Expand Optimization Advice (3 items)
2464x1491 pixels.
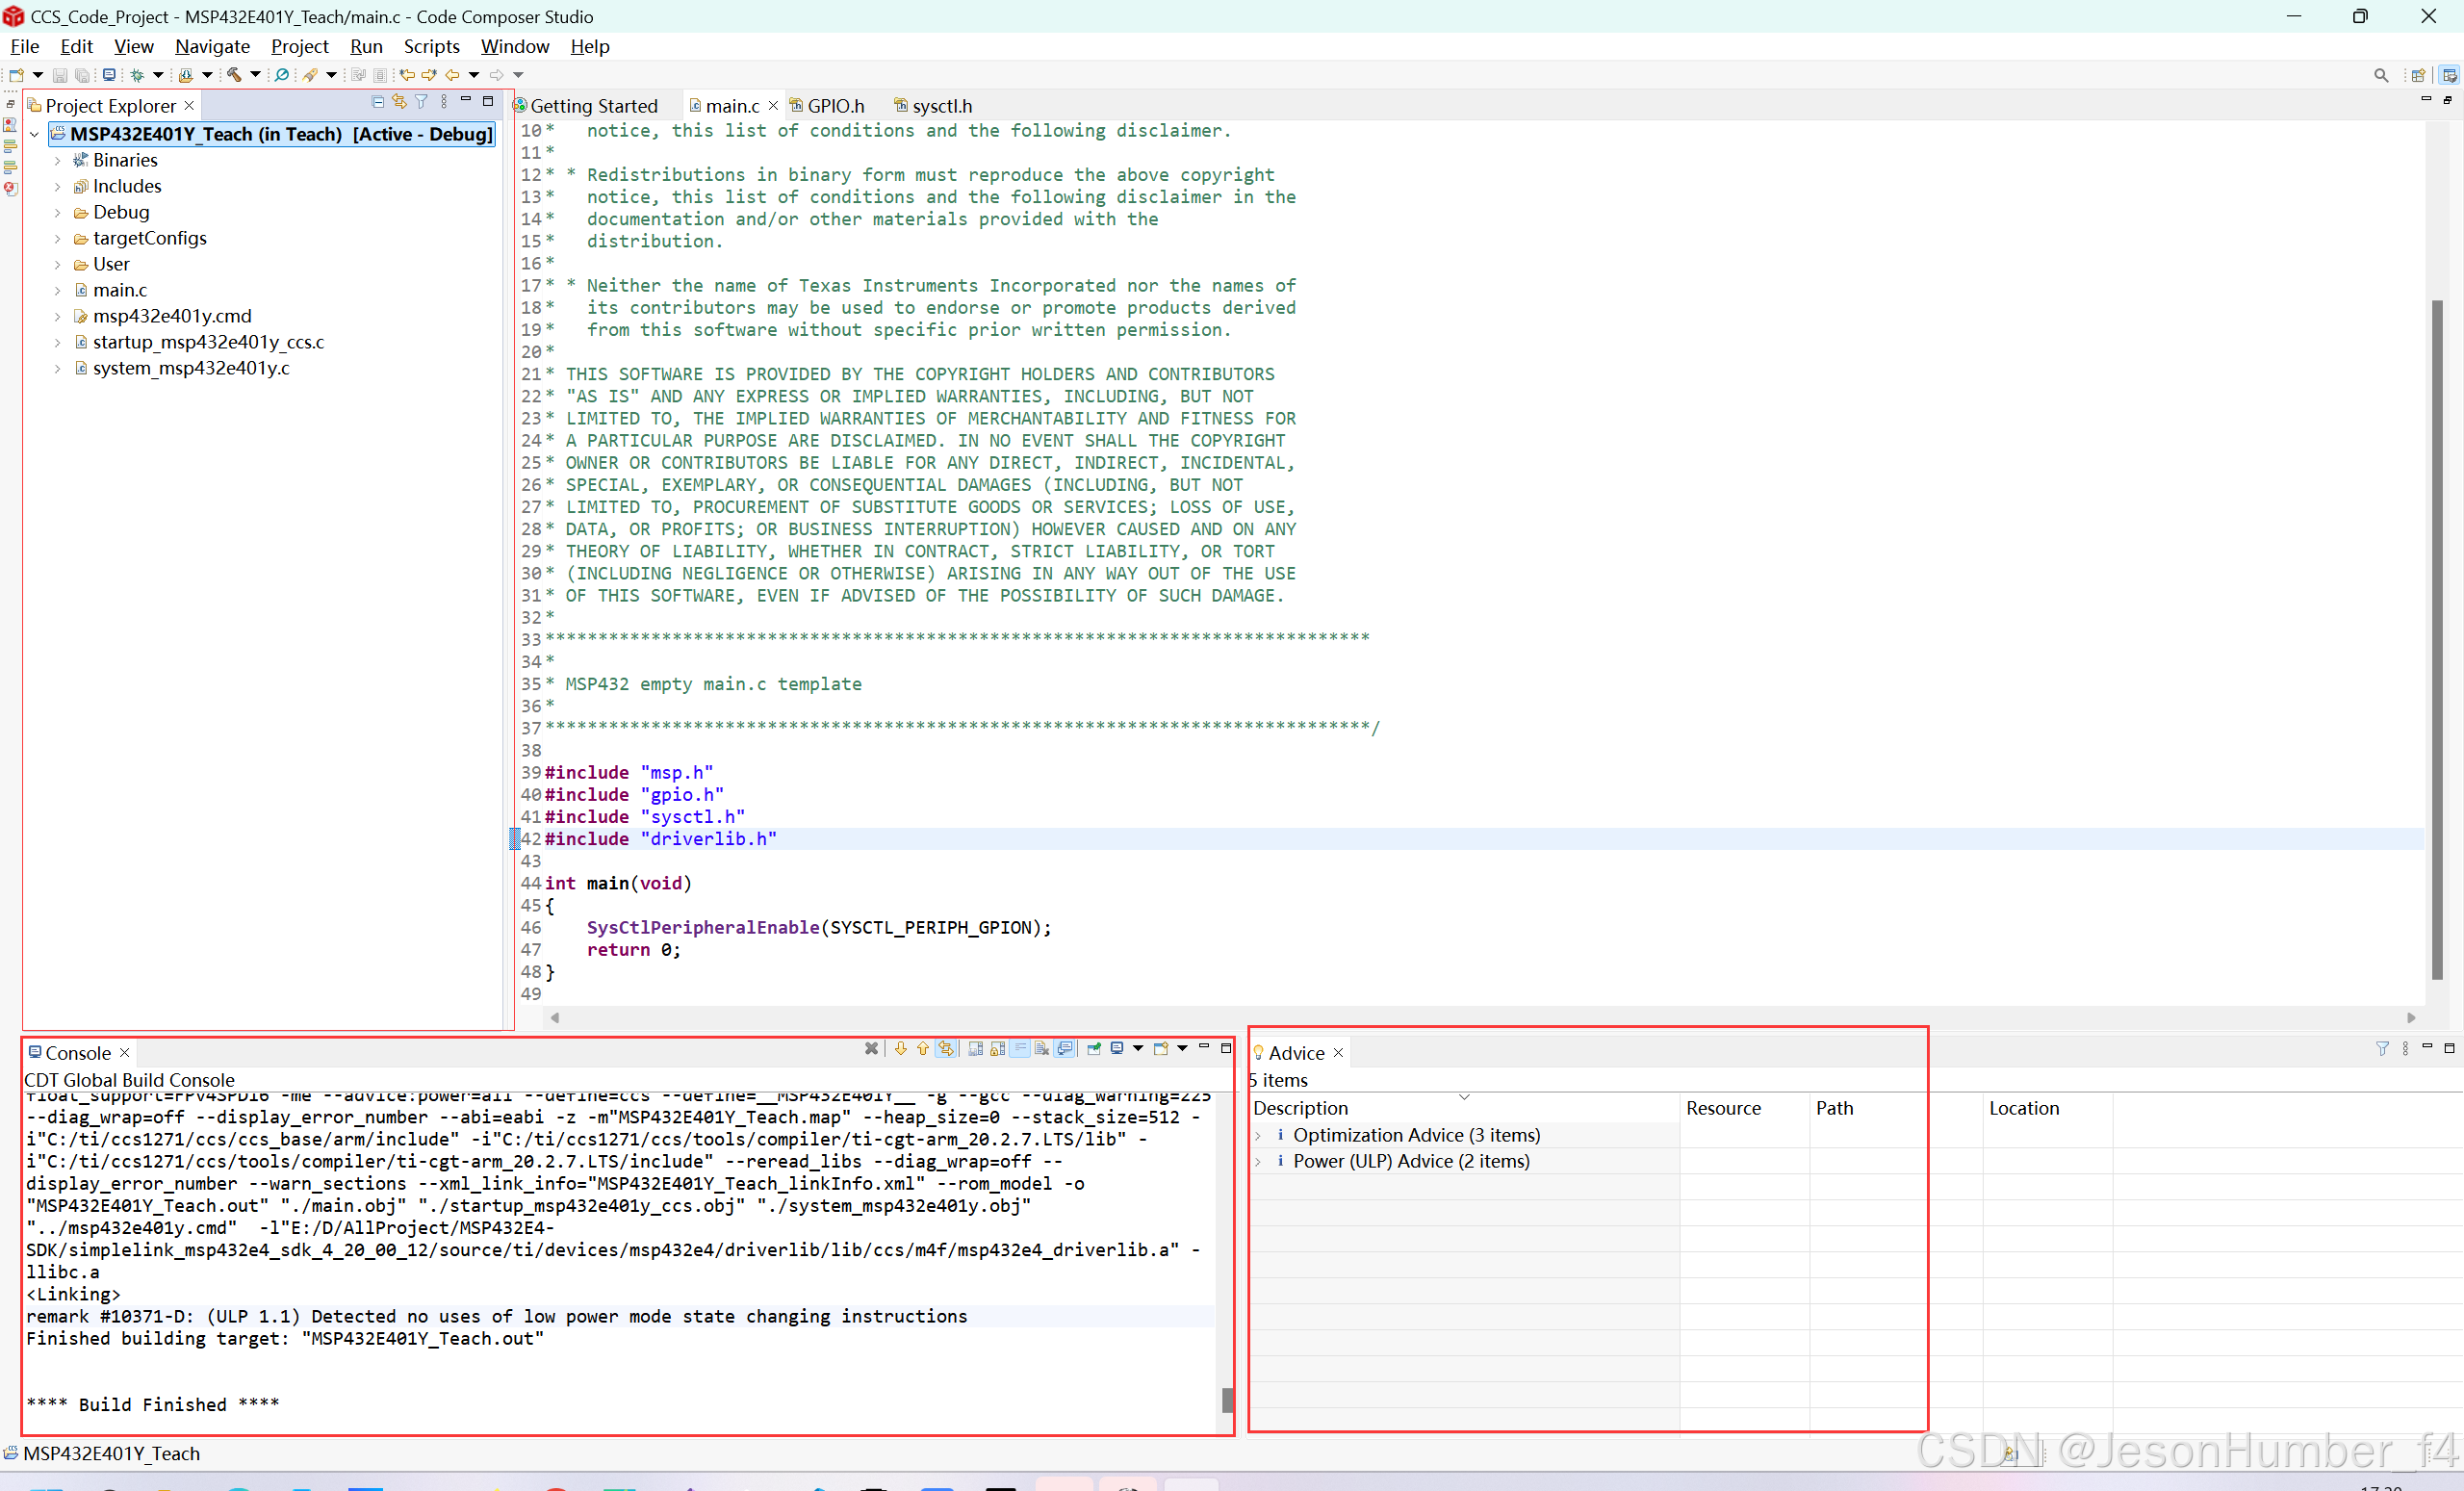[1258, 1135]
